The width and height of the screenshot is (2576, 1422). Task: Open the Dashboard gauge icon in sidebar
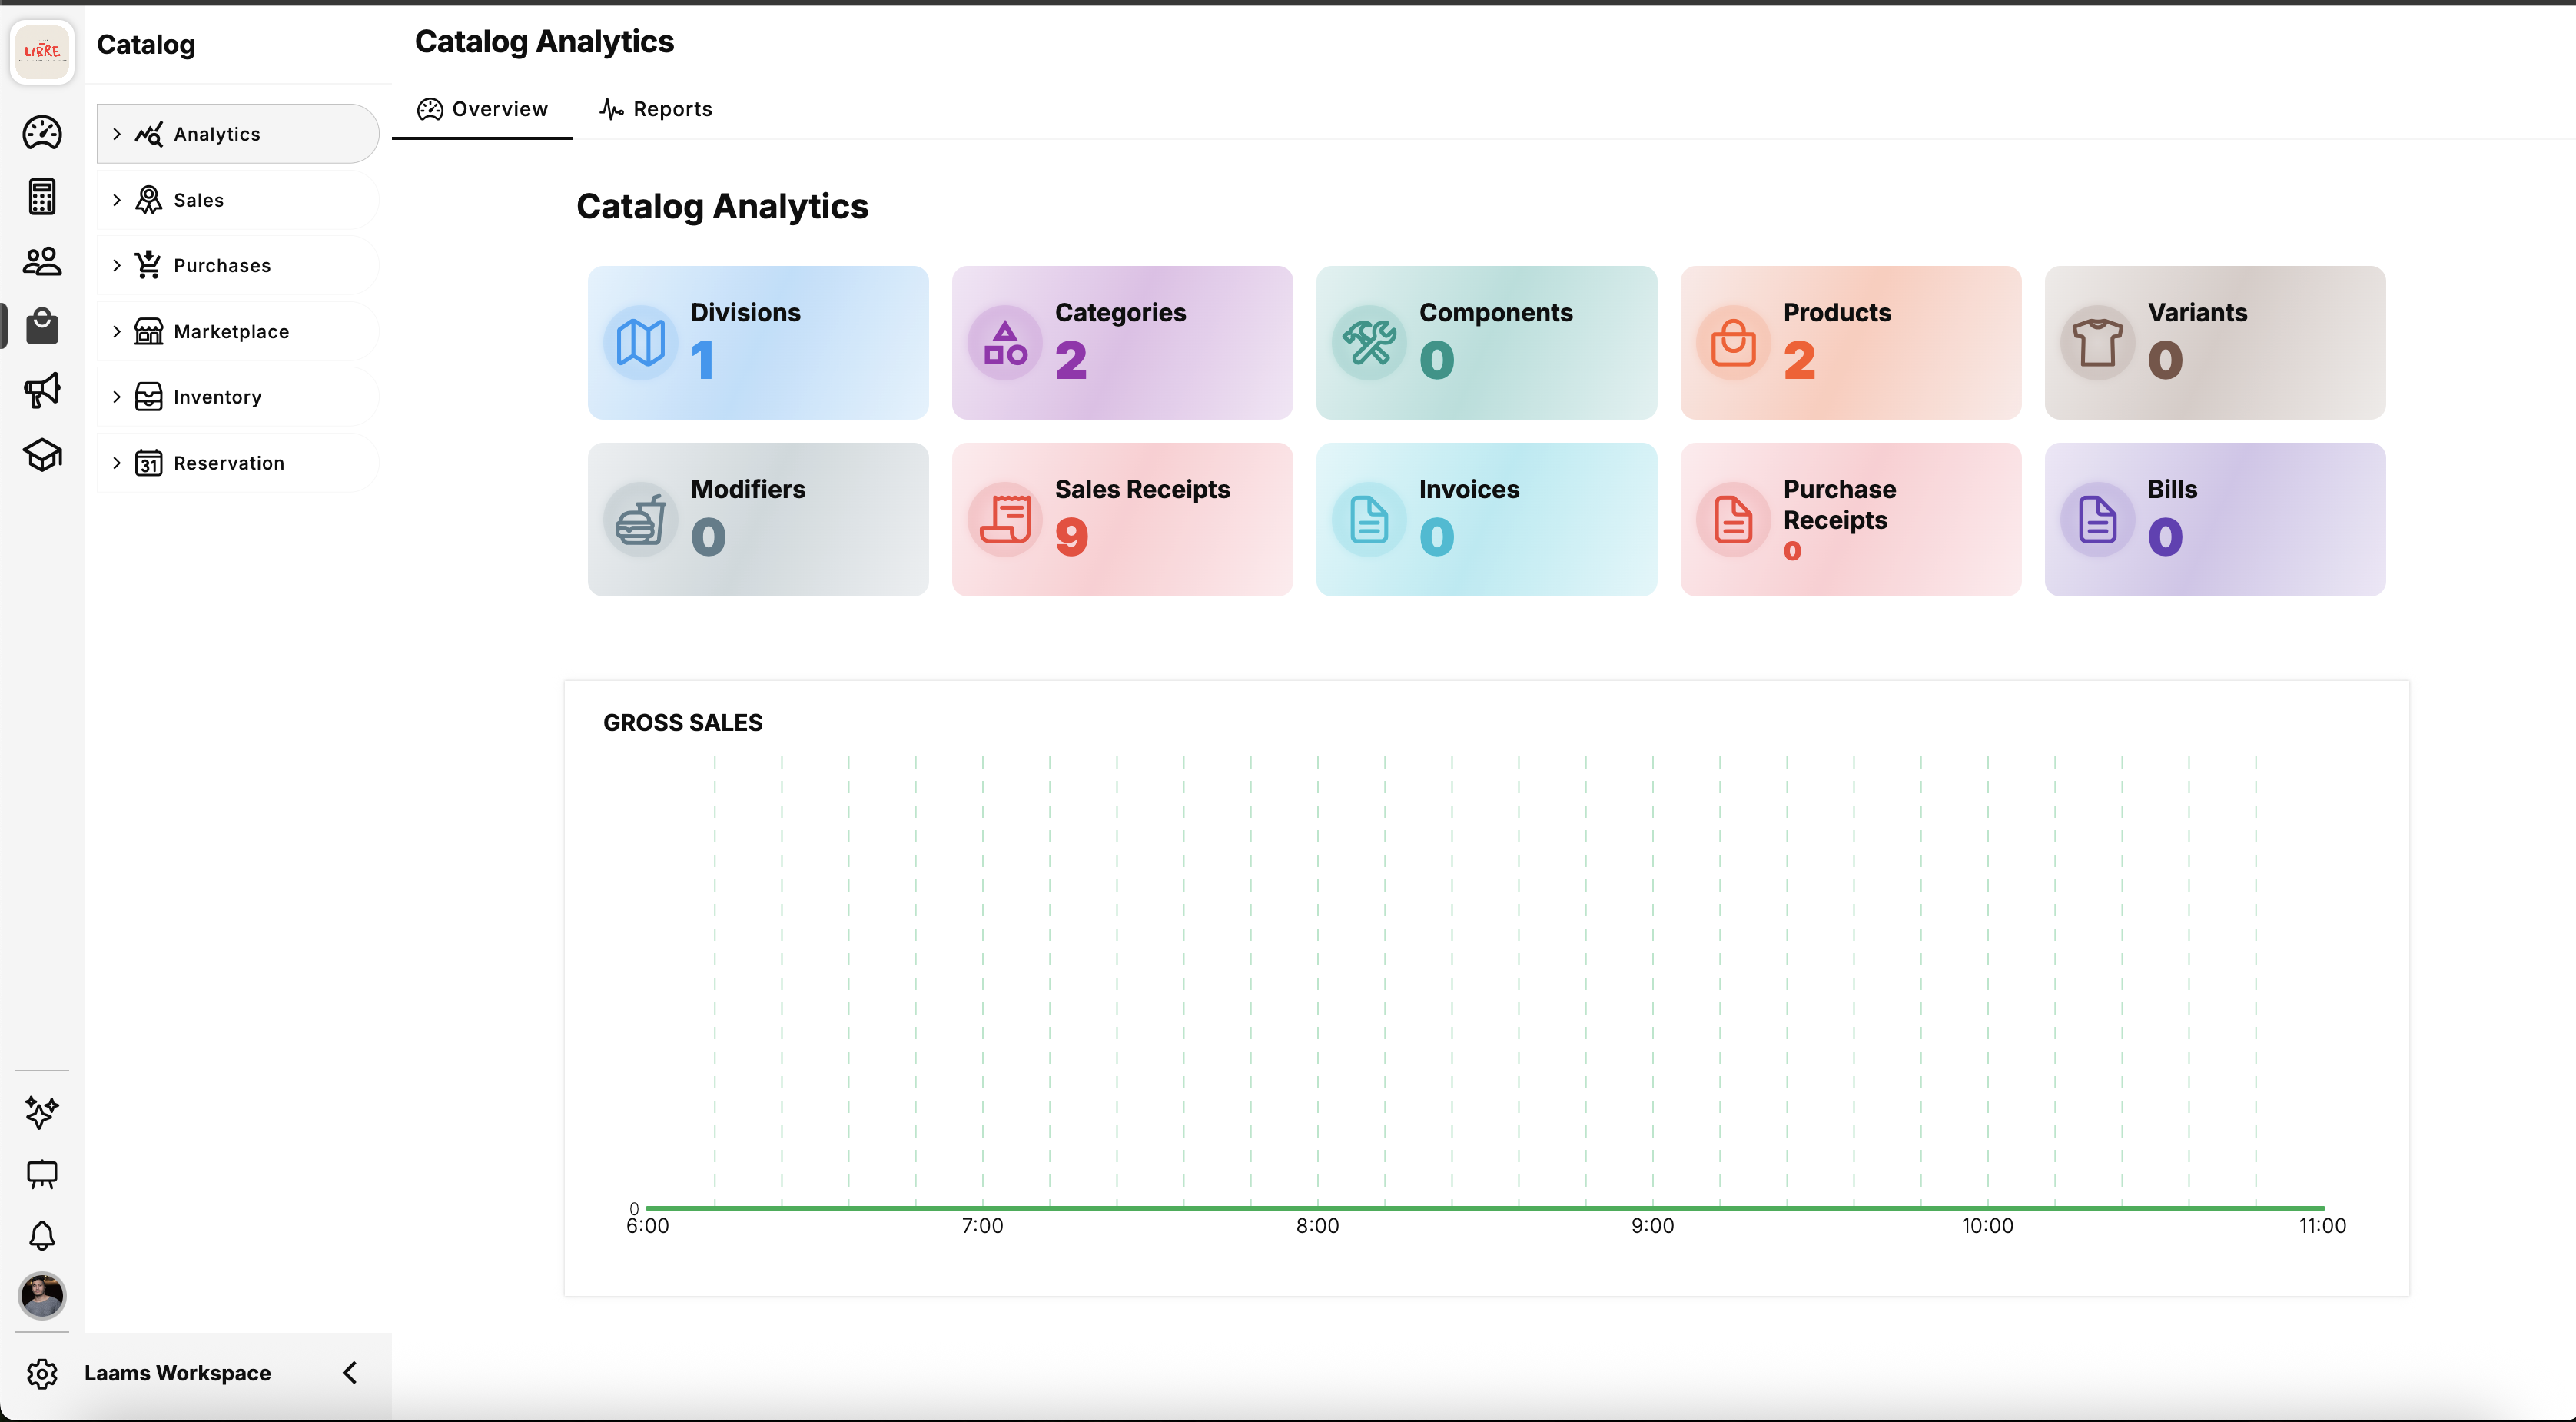(42, 132)
